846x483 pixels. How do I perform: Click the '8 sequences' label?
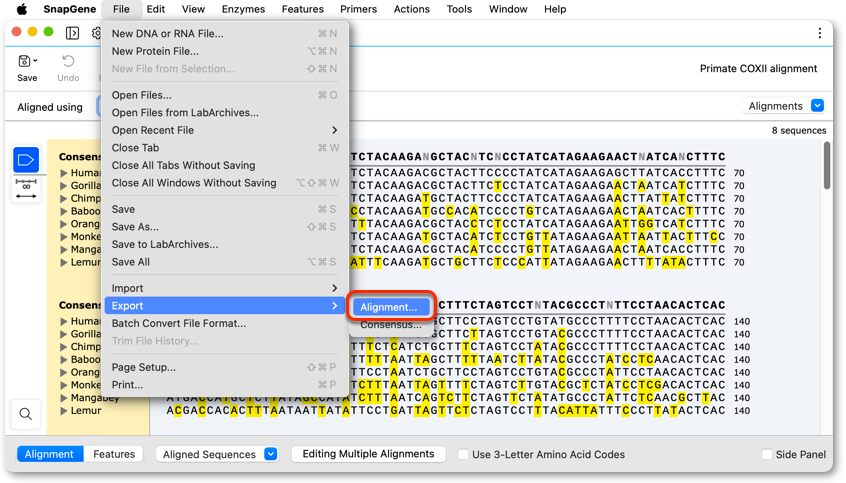(799, 131)
